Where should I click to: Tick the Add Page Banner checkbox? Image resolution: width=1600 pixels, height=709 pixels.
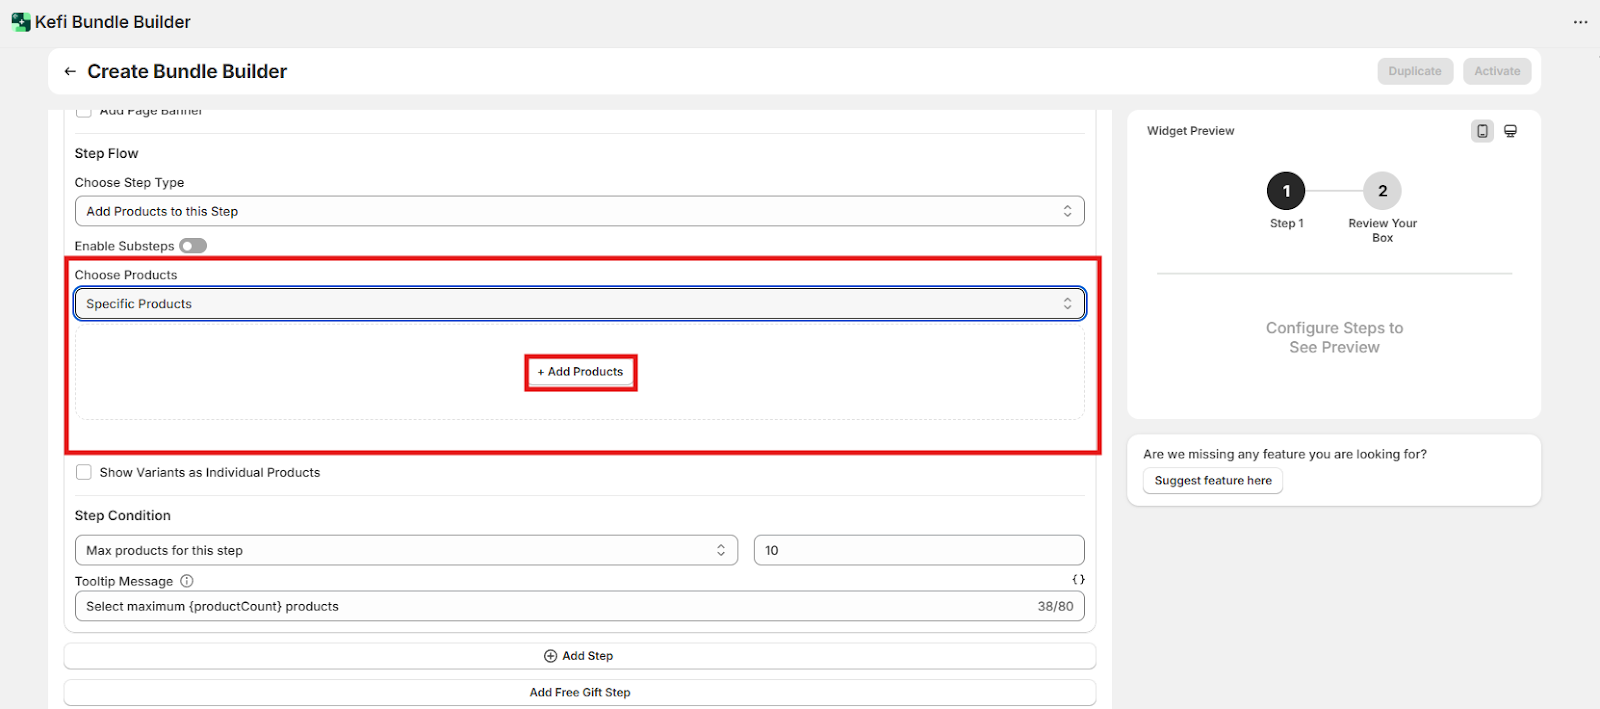(x=84, y=111)
